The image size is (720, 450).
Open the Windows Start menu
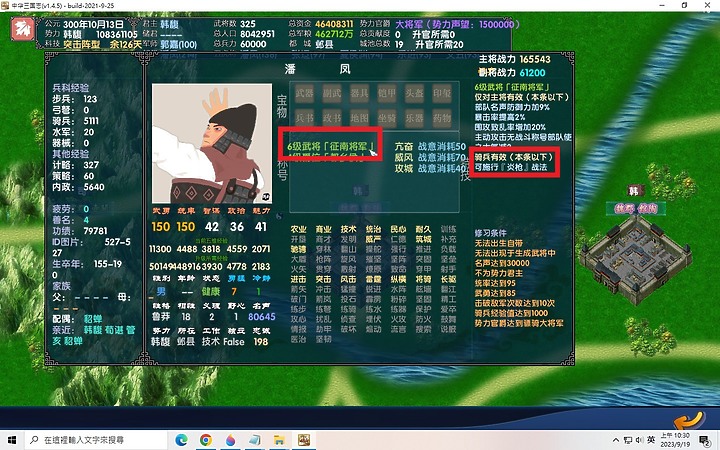click(x=12, y=440)
